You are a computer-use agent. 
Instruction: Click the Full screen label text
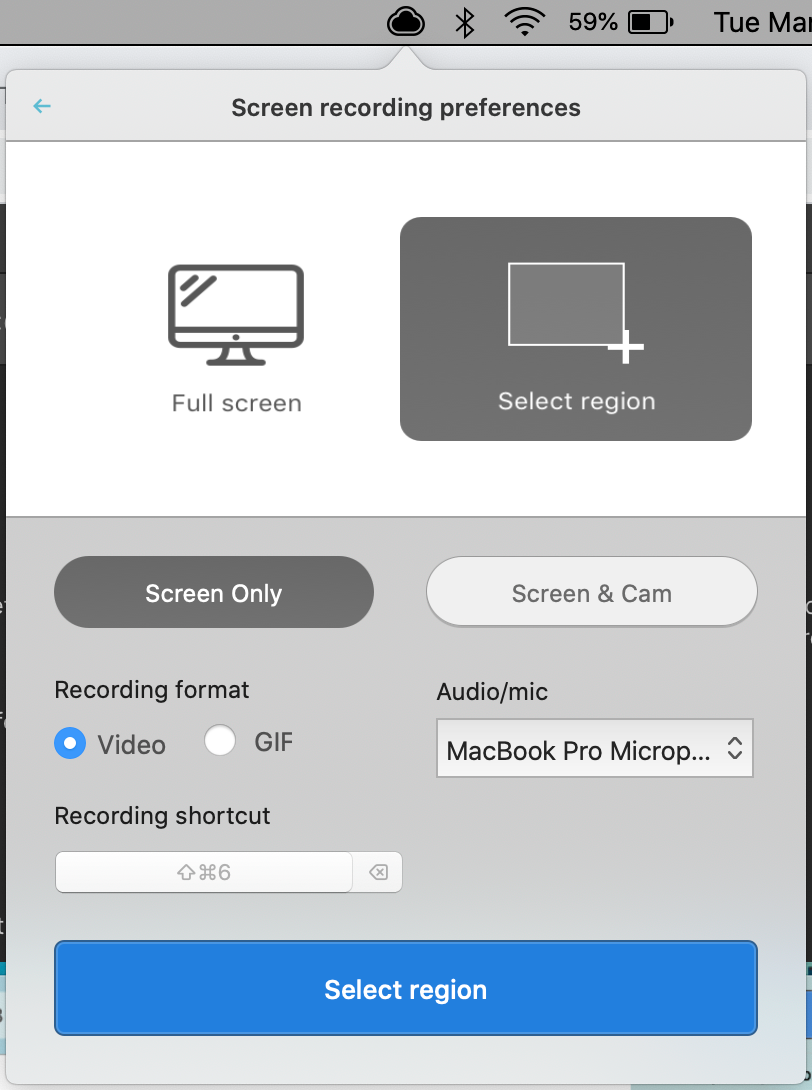[x=236, y=403]
